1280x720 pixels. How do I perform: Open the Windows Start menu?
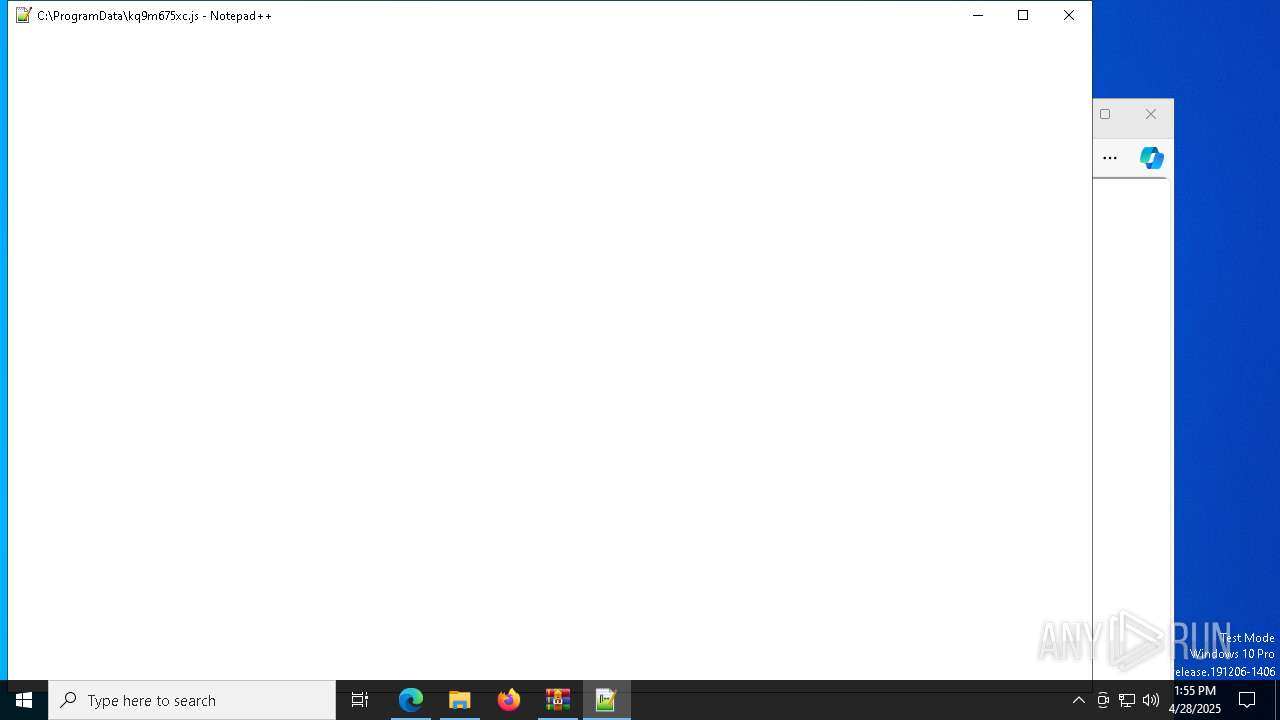point(24,700)
